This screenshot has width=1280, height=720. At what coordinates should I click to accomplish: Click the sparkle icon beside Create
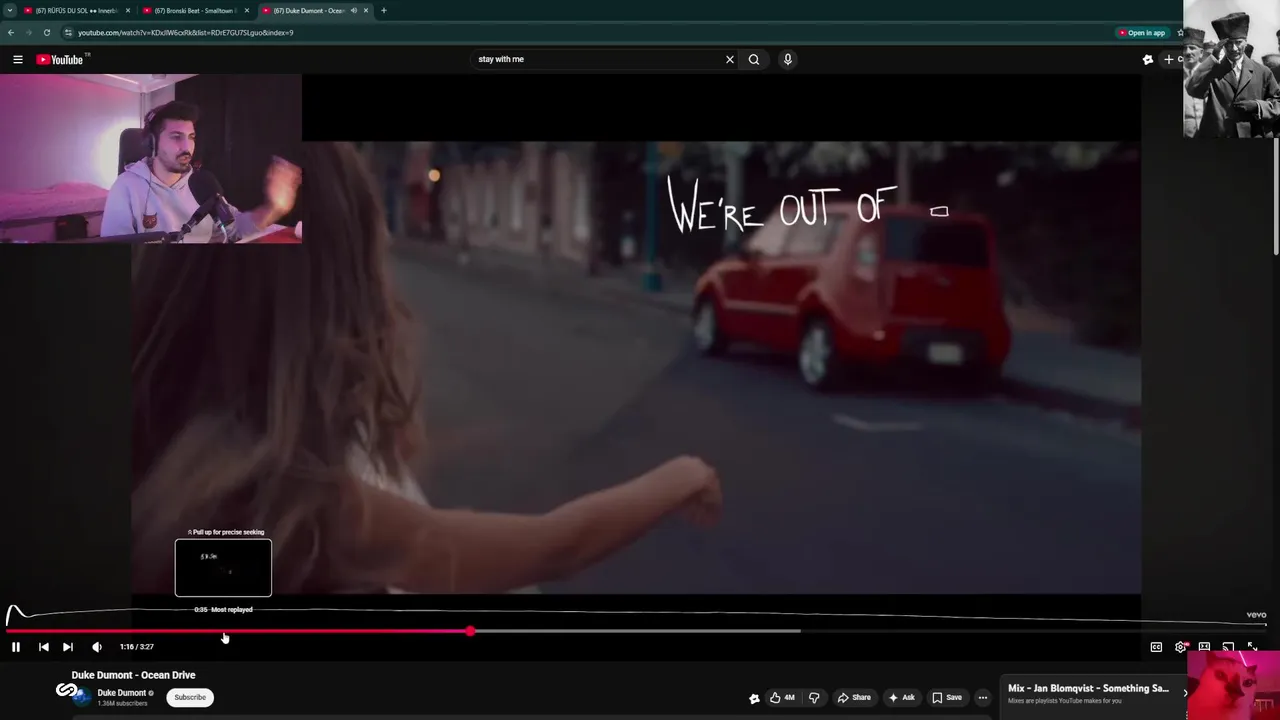pyautogui.click(x=1148, y=60)
